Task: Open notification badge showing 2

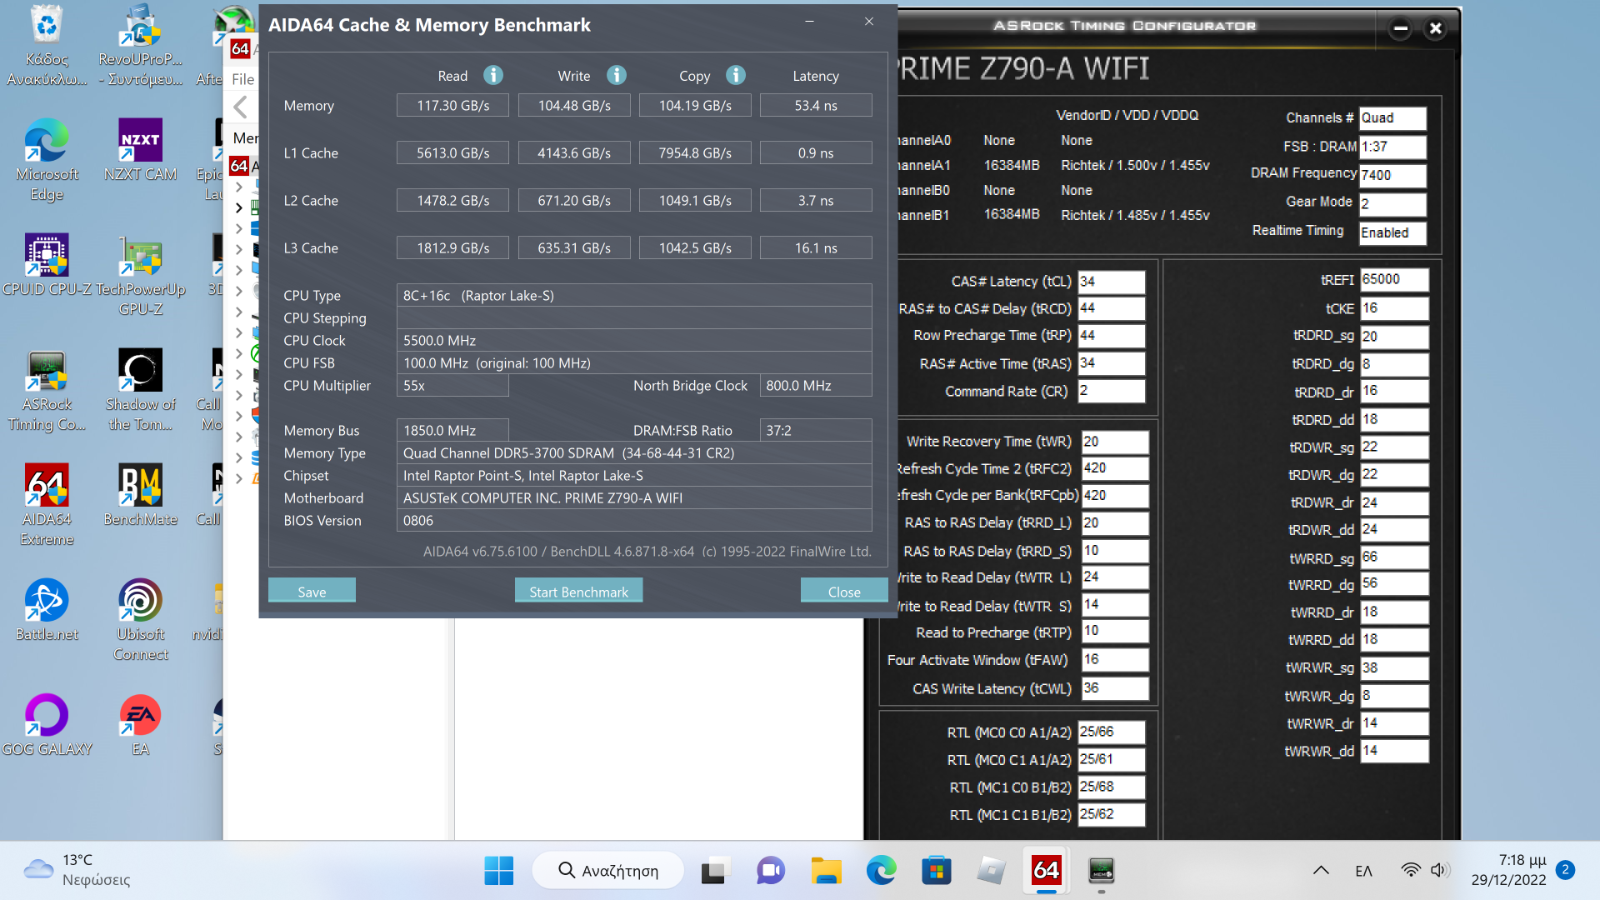Action: (1565, 870)
